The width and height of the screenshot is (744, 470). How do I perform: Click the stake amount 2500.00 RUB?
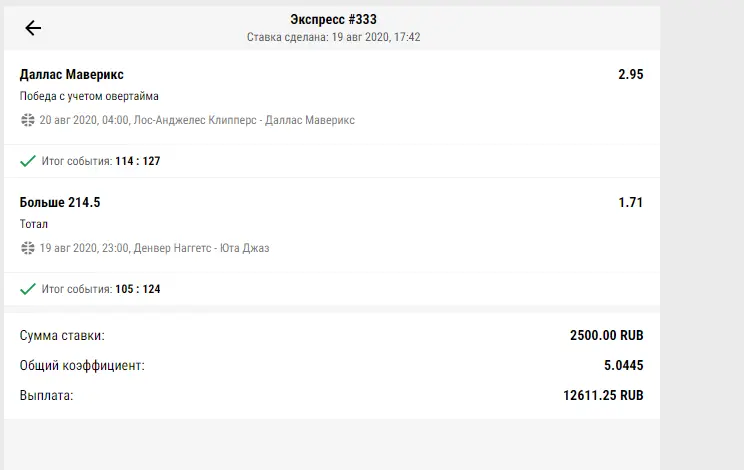606,335
